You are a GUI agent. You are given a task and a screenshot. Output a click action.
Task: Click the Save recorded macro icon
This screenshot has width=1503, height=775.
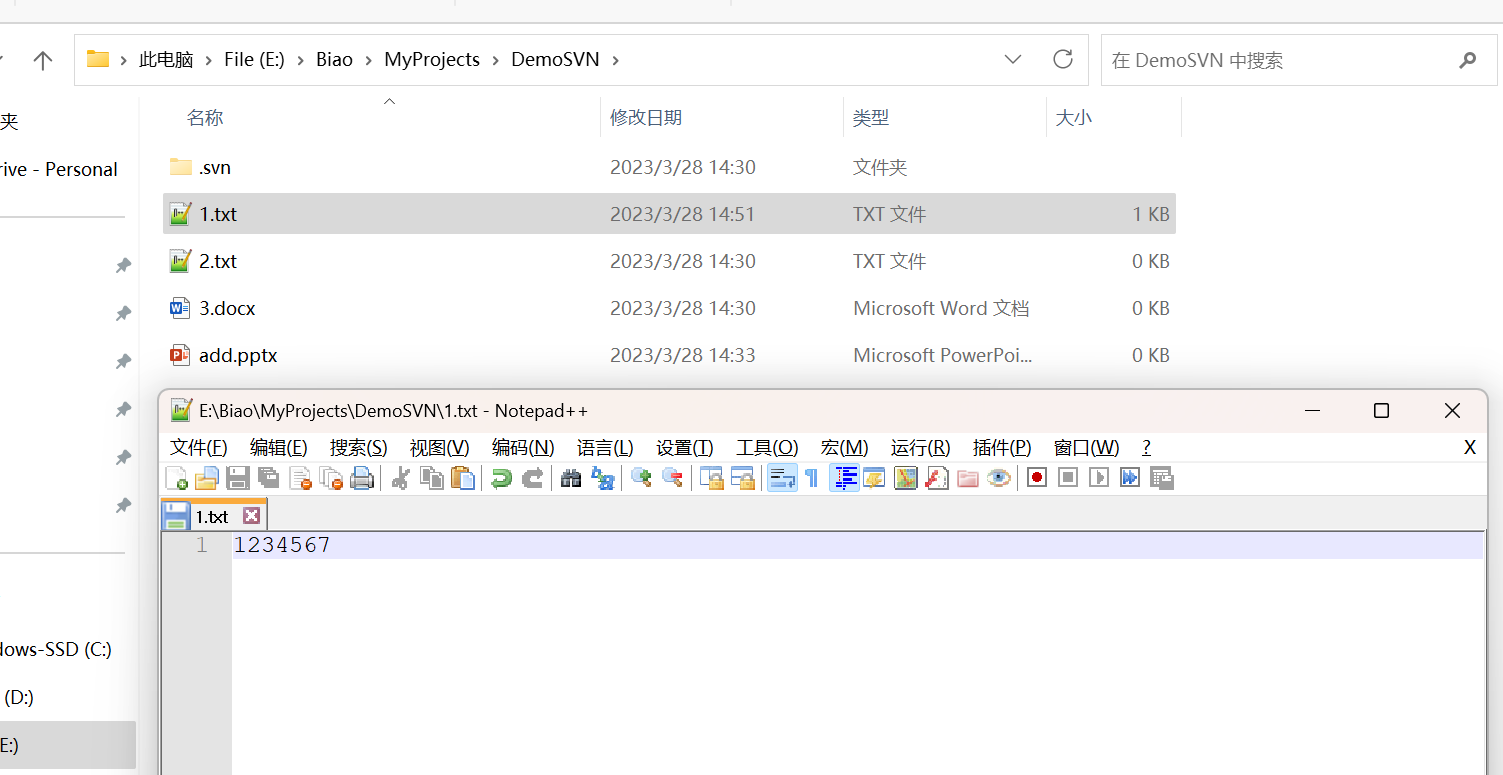(1161, 478)
